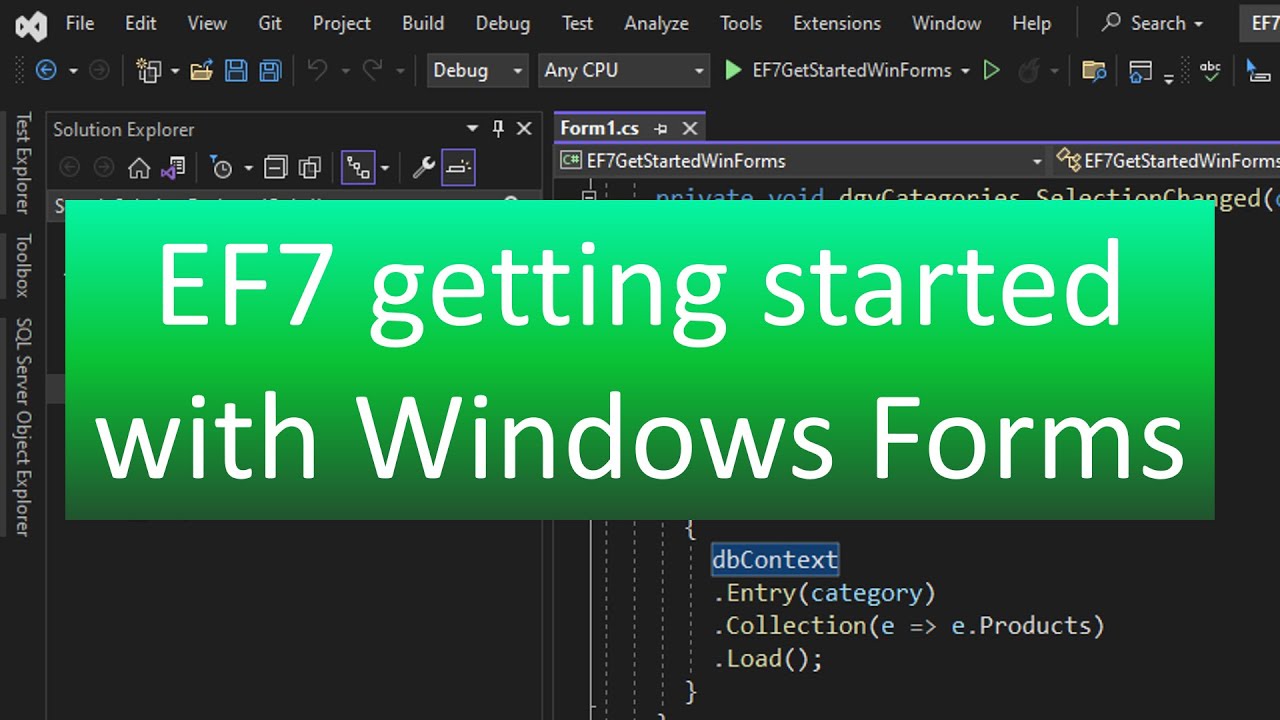The image size is (1280, 720).
Task: Open the Solution Explorer window options arrow
Action: (x=472, y=129)
